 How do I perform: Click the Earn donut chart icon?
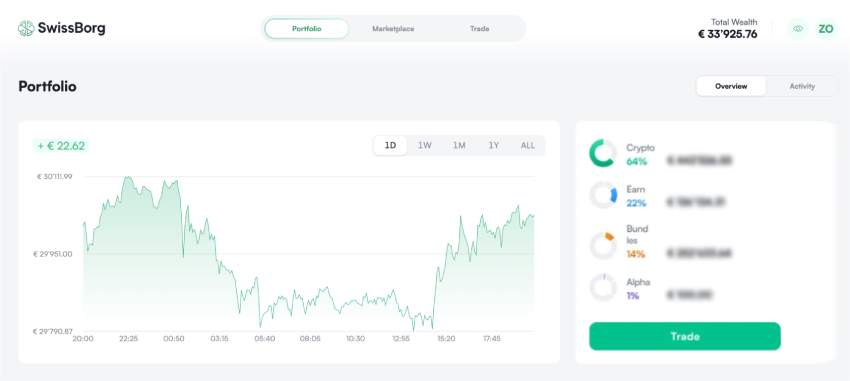point(603,195)
